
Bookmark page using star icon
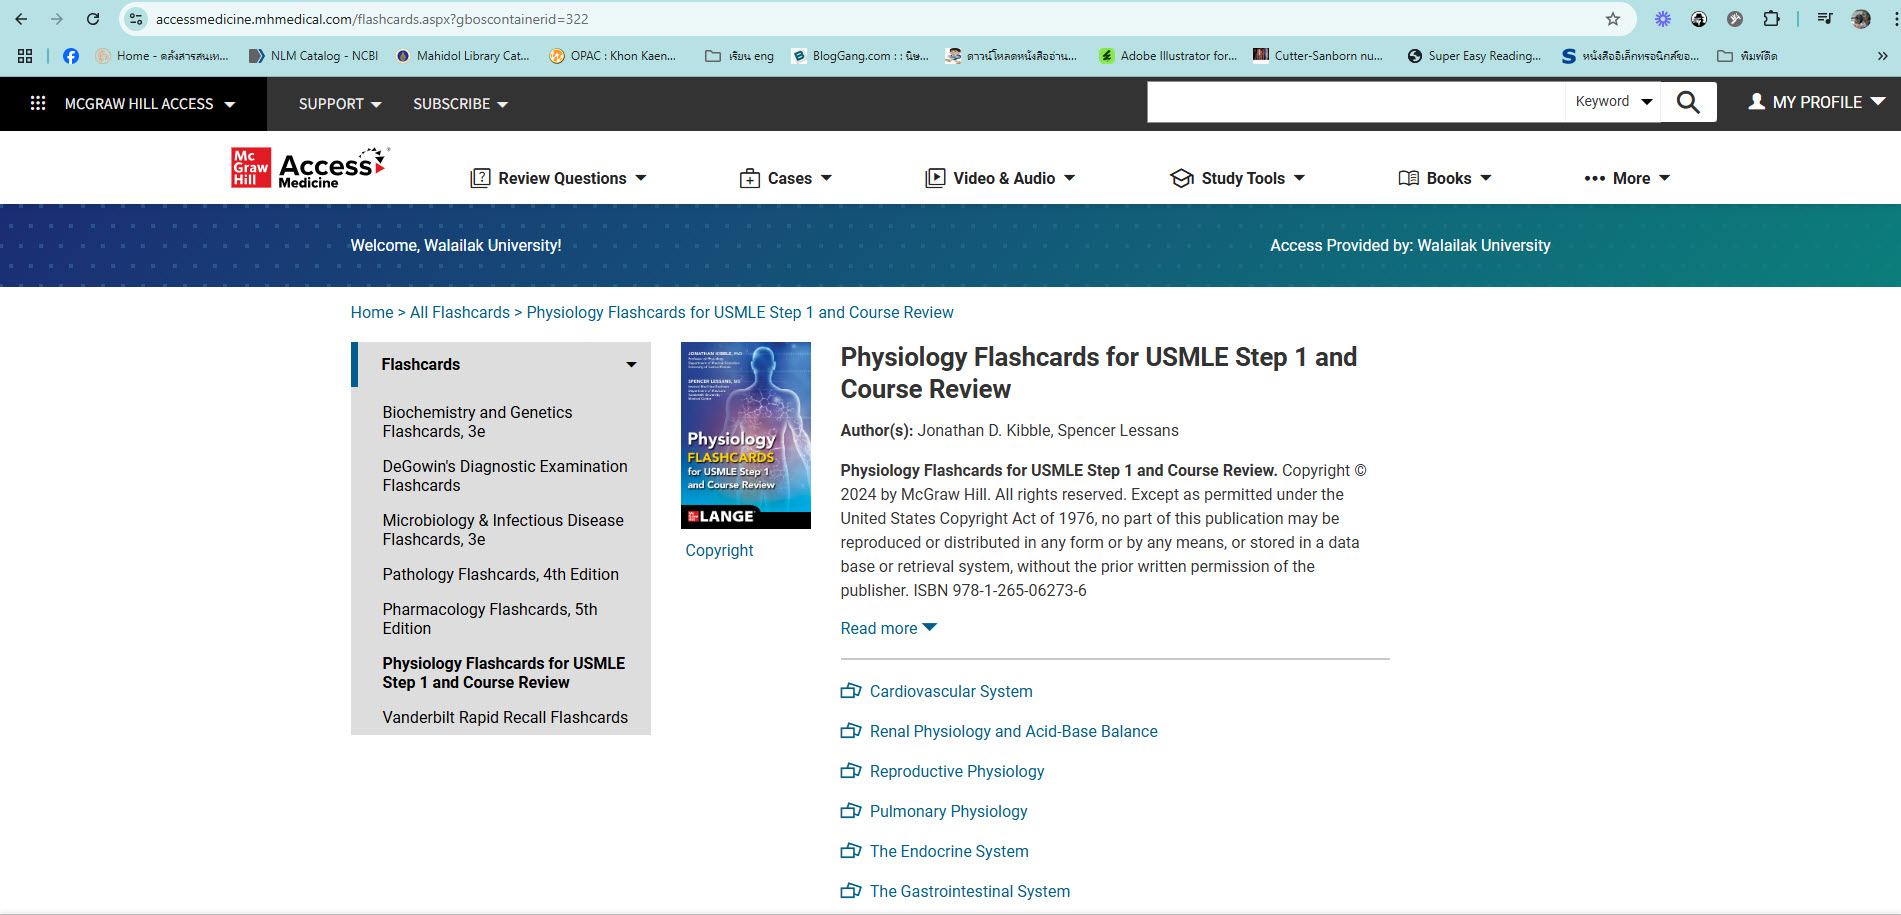tap(1613, 19)
